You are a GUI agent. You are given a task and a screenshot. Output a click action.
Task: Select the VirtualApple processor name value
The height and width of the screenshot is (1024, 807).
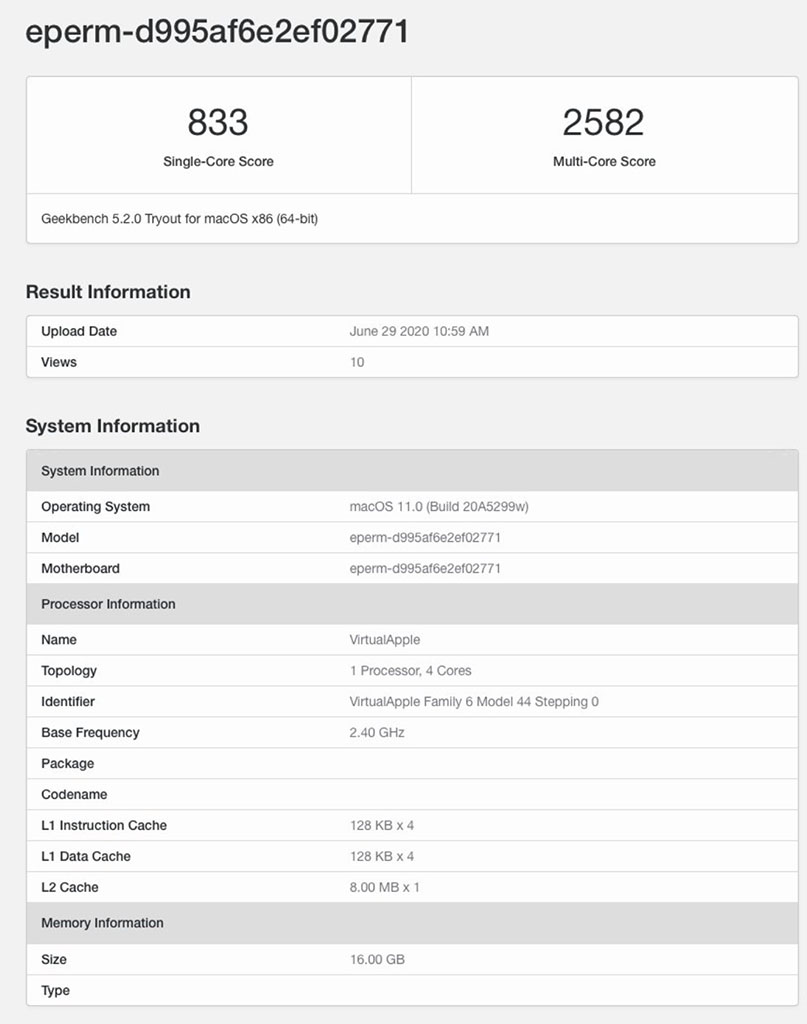point(385,640)
